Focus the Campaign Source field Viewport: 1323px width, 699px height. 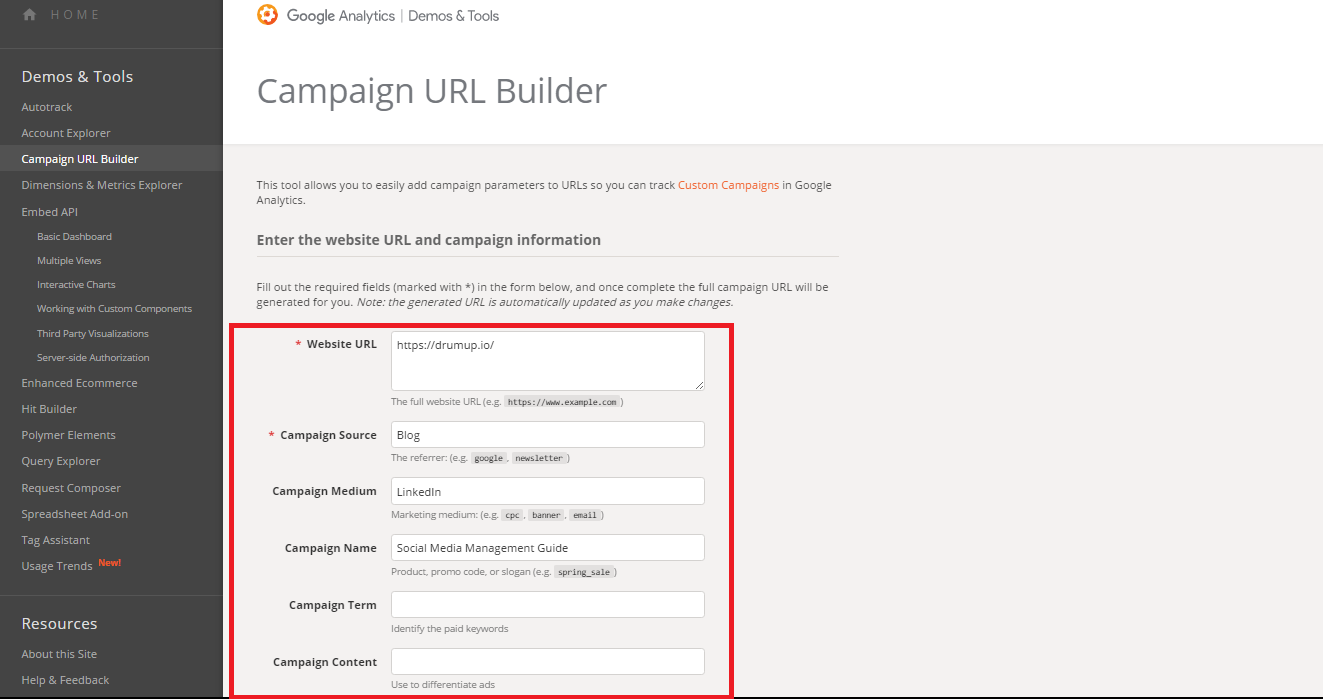548,435
